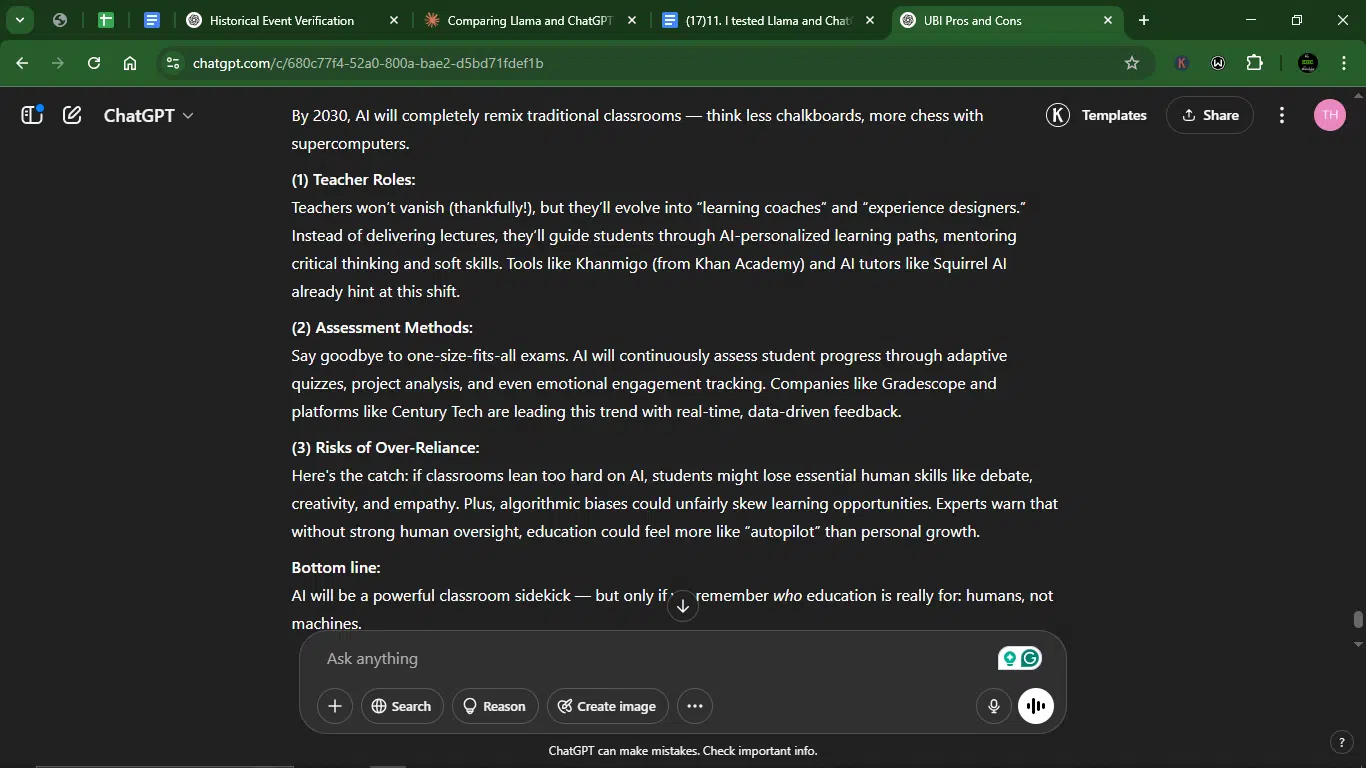Switch to Historical Event Verification tab
Screen dimensions: 1366x768
tap(282, 20)
